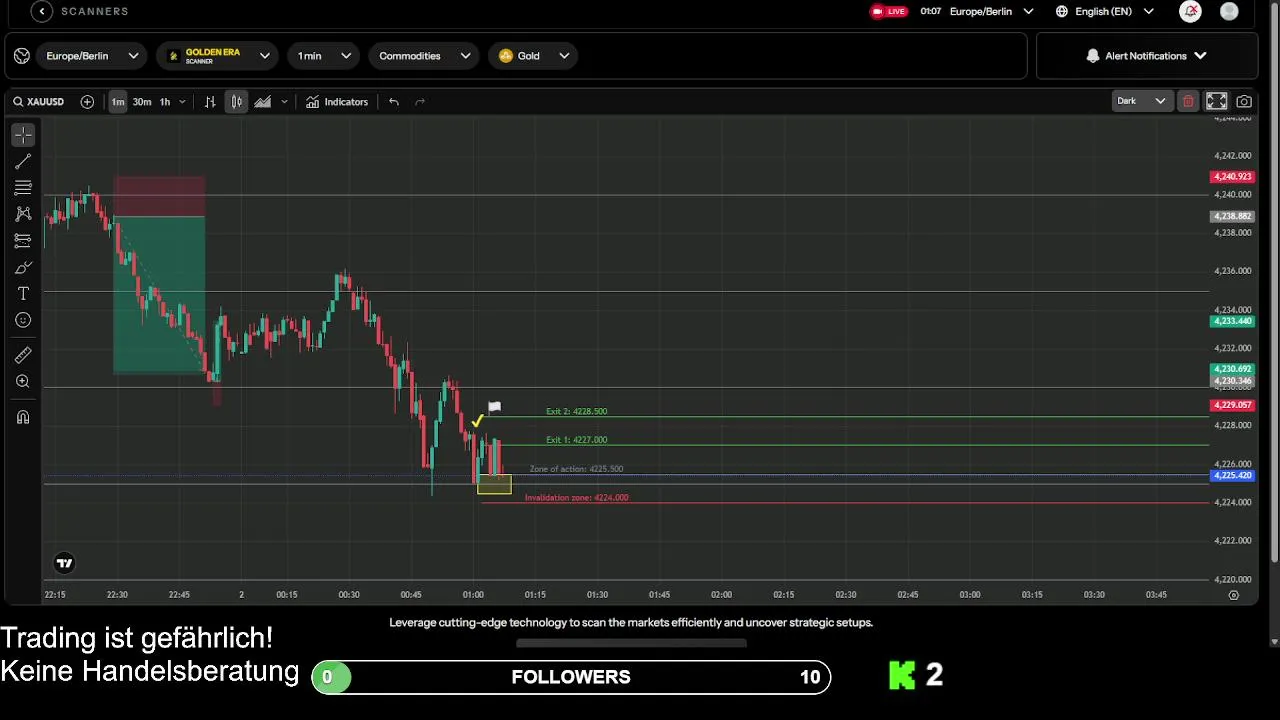This screenshot has width=1280, height=720.
Task: Select the 1m timeframe
Action: point(118,102)
